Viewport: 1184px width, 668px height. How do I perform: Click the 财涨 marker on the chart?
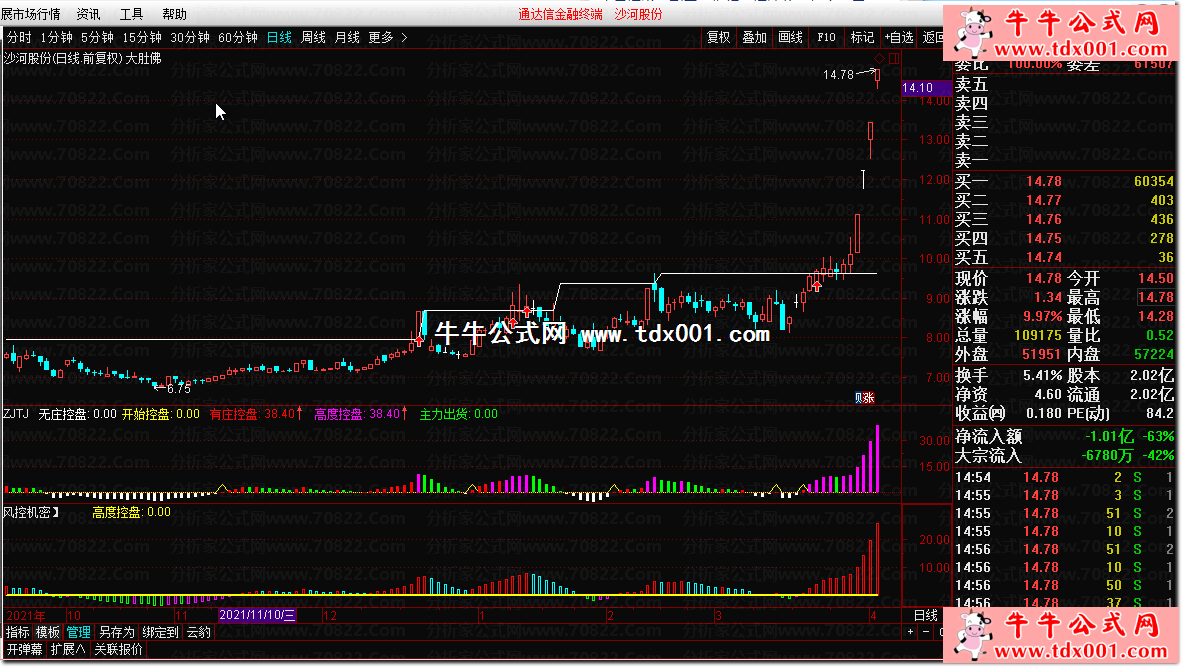(865, 398)
